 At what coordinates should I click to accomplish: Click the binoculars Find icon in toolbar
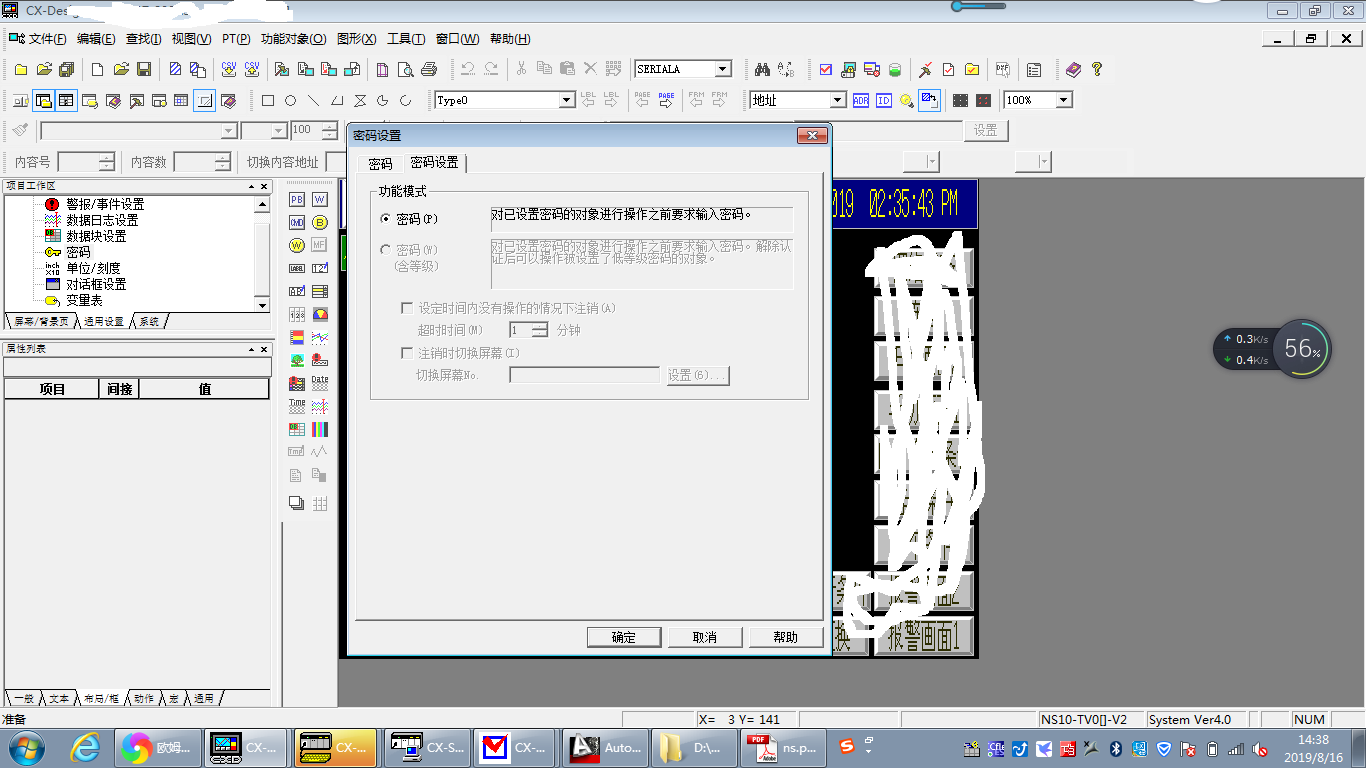[x=763, y=70]
